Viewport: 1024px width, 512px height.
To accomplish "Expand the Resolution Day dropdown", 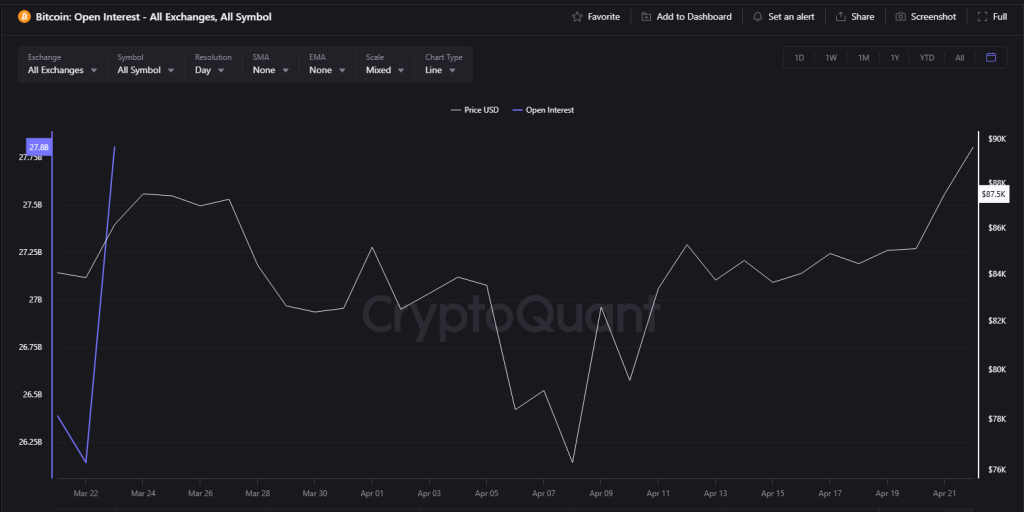I will pos(215,70).
